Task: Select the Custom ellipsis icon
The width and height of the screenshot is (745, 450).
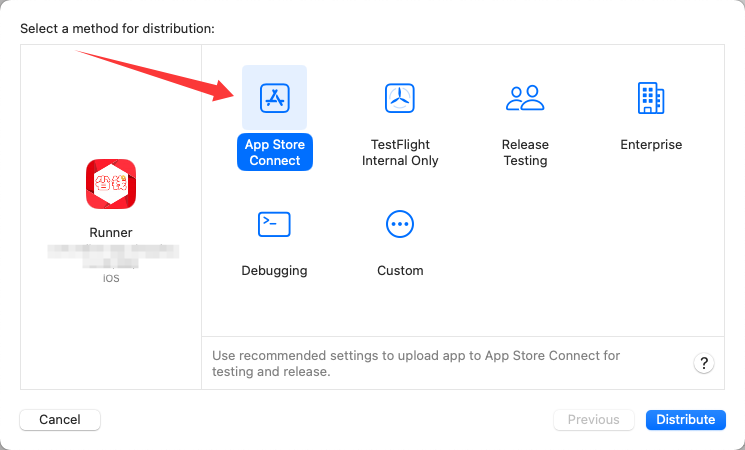Action: (x=400, y=224)
